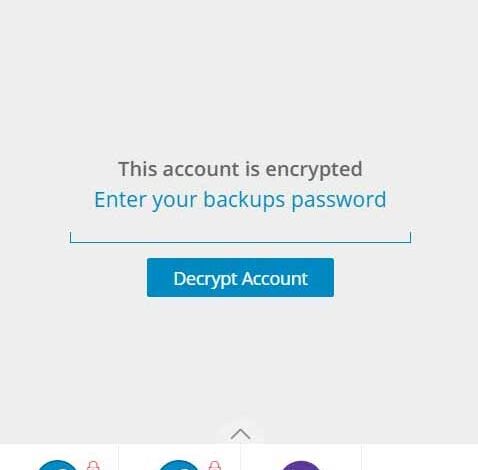
Task: Switch to the third account tab with purple icon
Action: tap(301, 457)
